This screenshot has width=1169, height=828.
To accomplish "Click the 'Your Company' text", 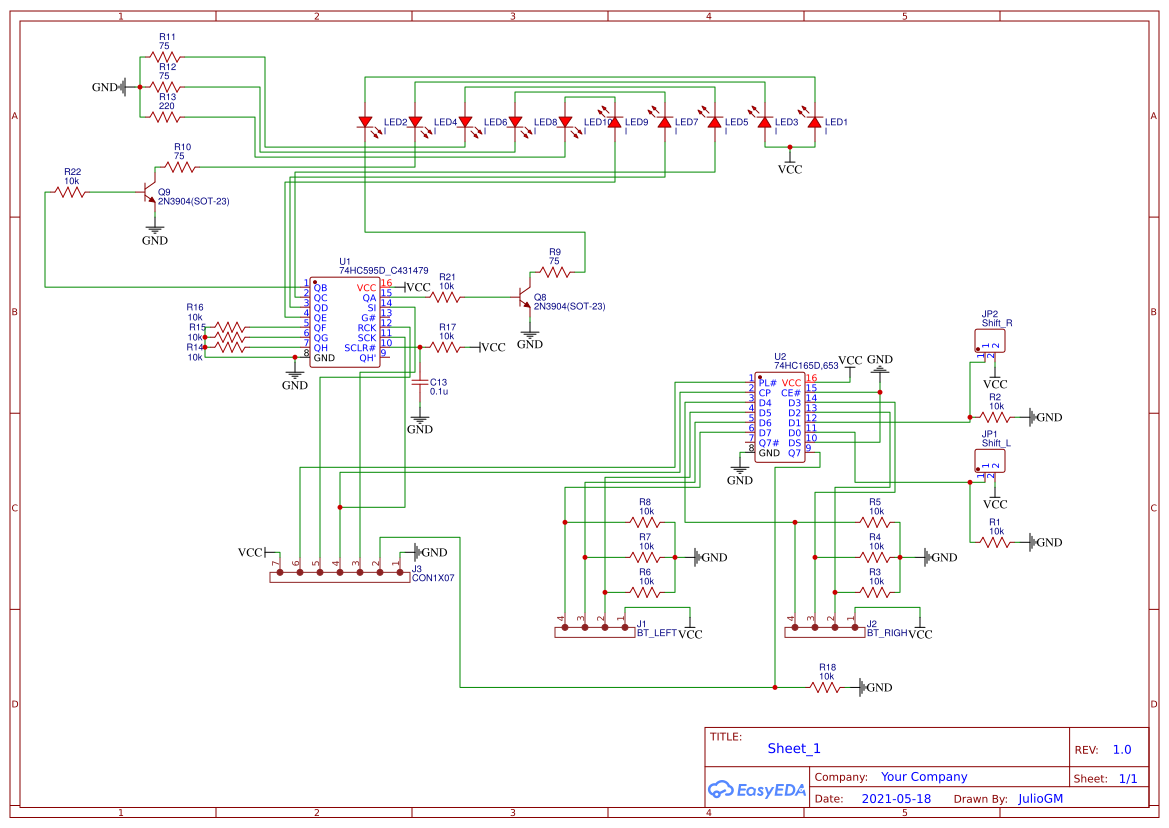I will (924, 777).
